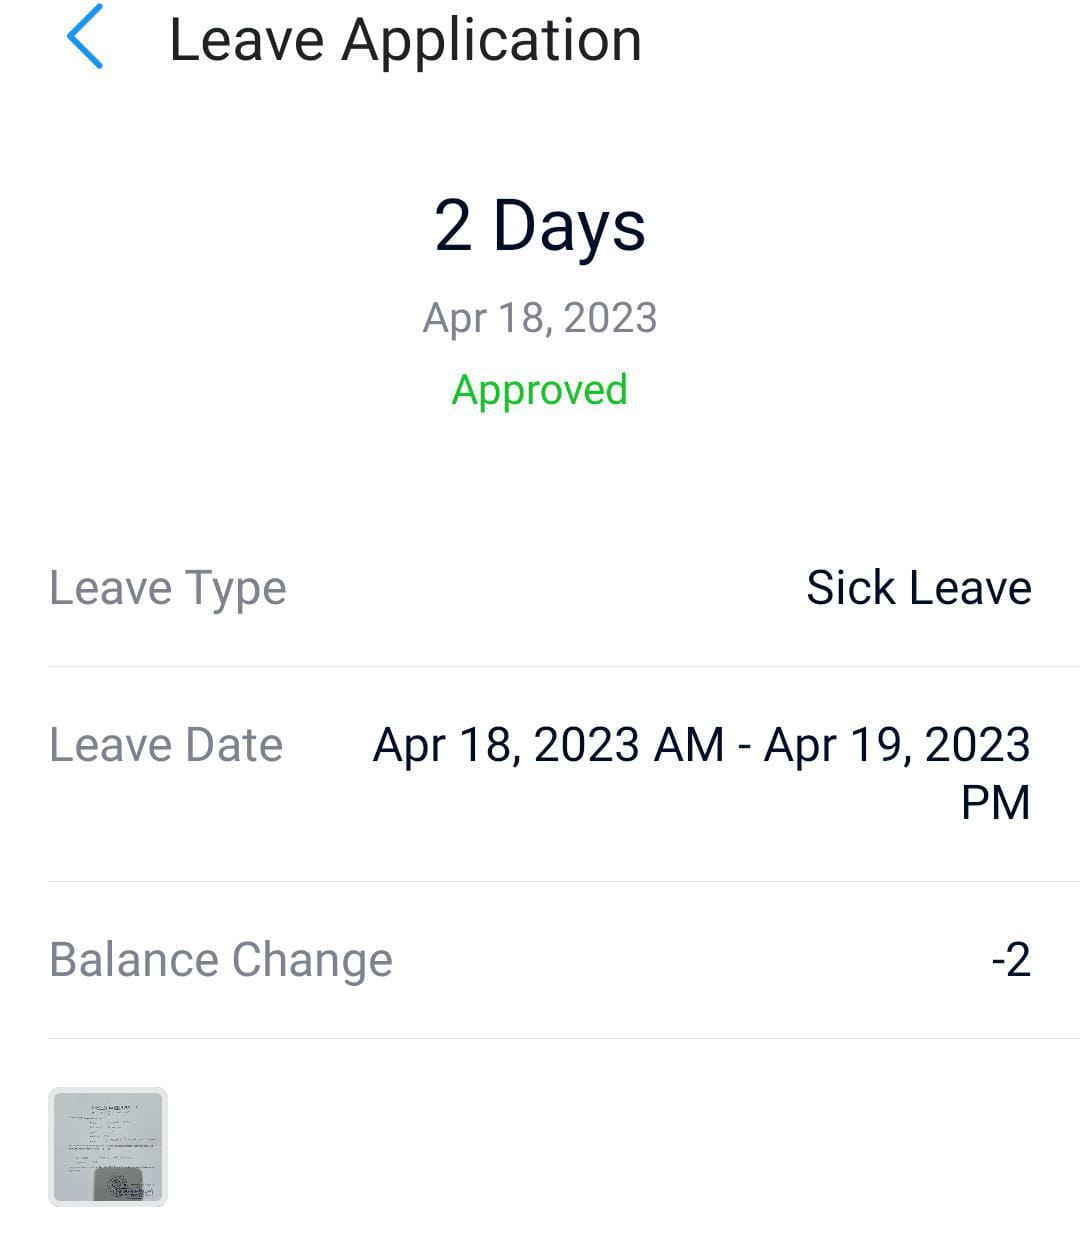
Task: Tap the Apr 18, 2023 AM start date
Action: (x=548, y=745)
